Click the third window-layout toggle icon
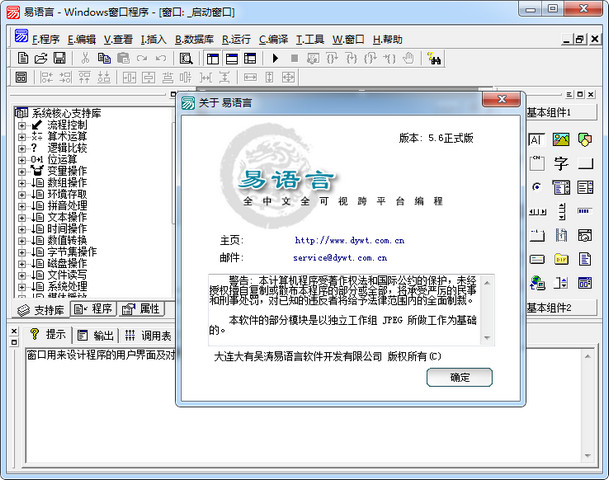The height and width of the screenshot is (480, 609). click(x=250, y=59)
